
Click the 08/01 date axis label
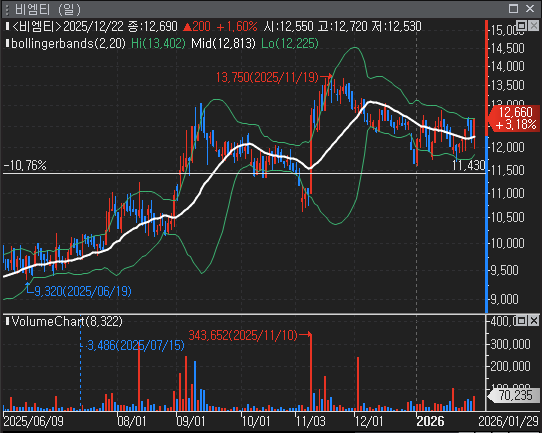tap(131, 421)
